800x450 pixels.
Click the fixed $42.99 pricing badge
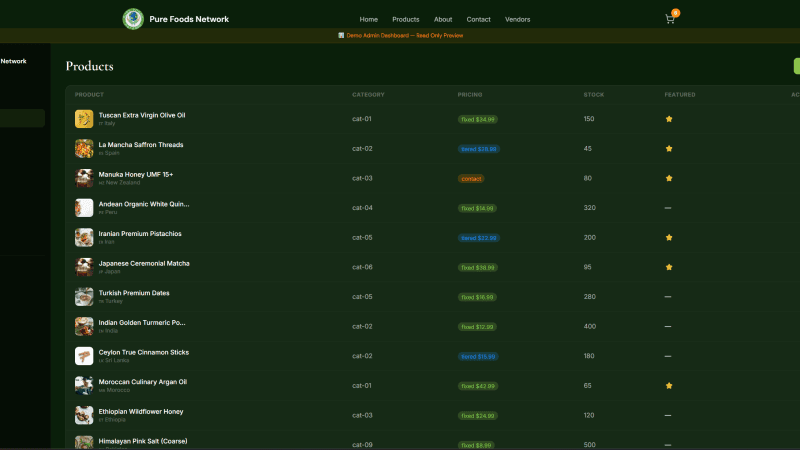pos(478,386)
